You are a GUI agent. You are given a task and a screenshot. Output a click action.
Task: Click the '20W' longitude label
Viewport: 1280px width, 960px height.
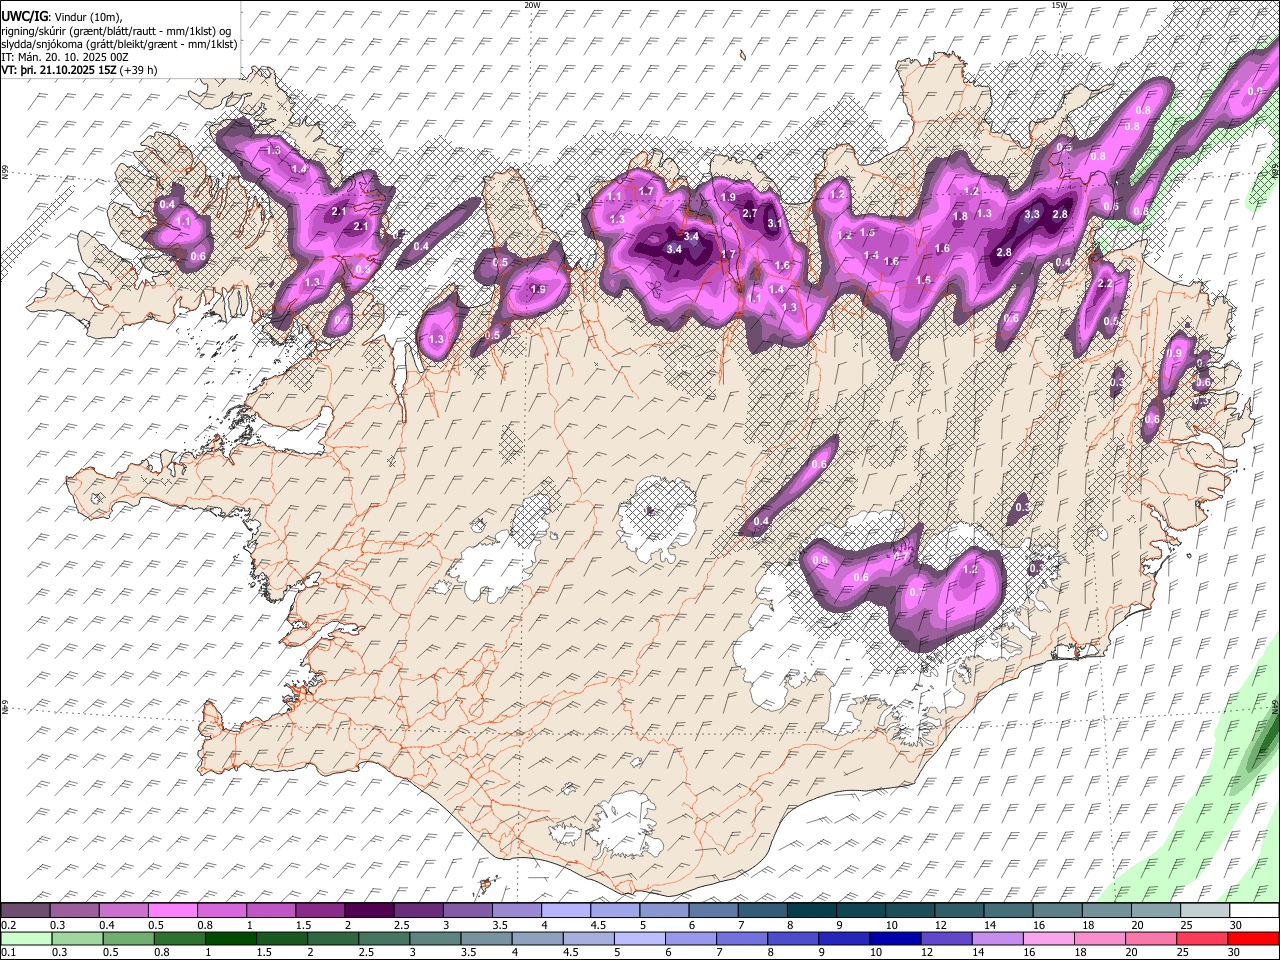coord(532,5)
